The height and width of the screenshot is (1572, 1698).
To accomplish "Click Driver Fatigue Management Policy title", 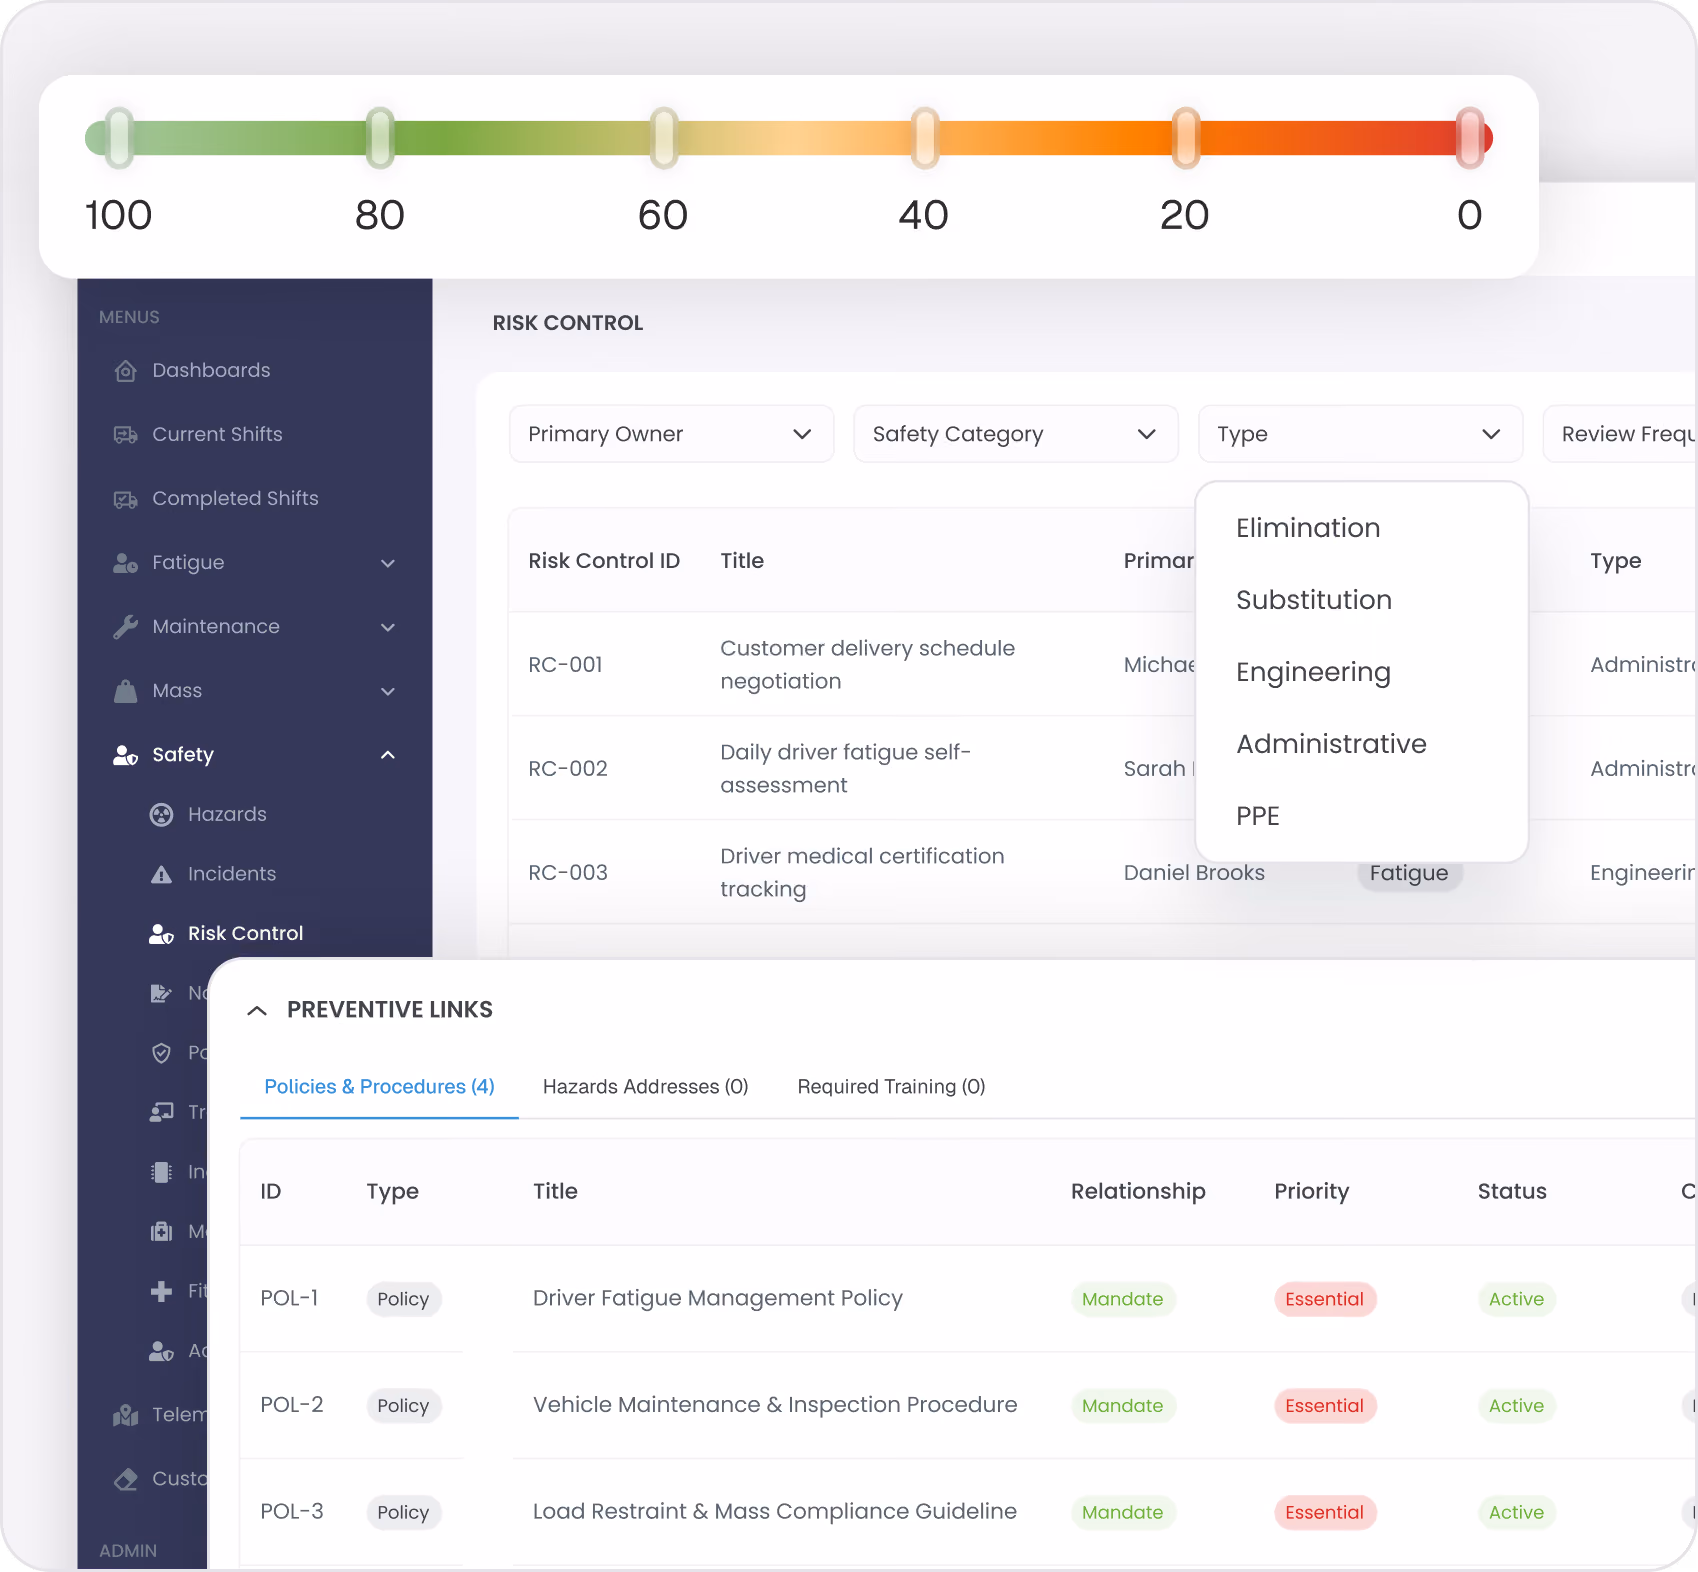I will tap(717, 1298).
